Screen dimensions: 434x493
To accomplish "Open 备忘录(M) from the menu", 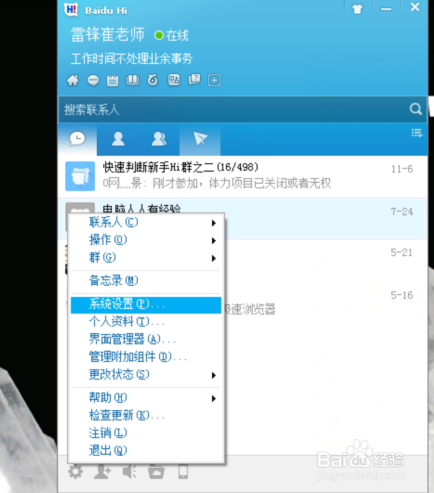I will pyautogui.click(x=146, y=281).
